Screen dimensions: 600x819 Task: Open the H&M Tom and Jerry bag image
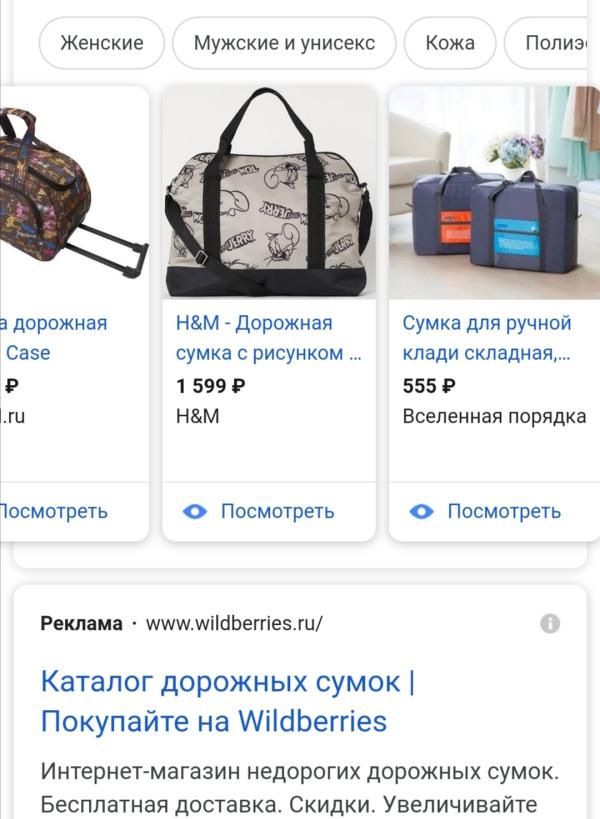point(269,193)
